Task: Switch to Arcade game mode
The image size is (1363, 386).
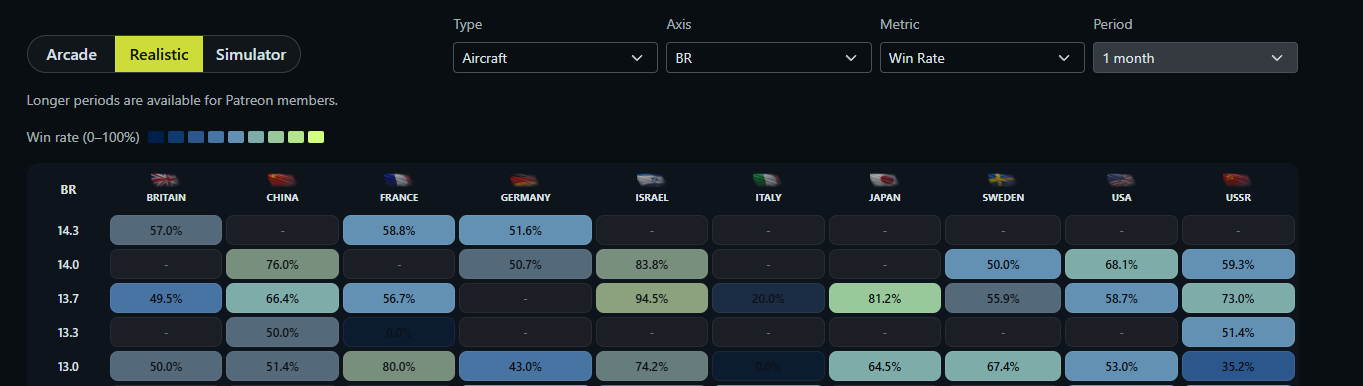Action: pos(72,54)
